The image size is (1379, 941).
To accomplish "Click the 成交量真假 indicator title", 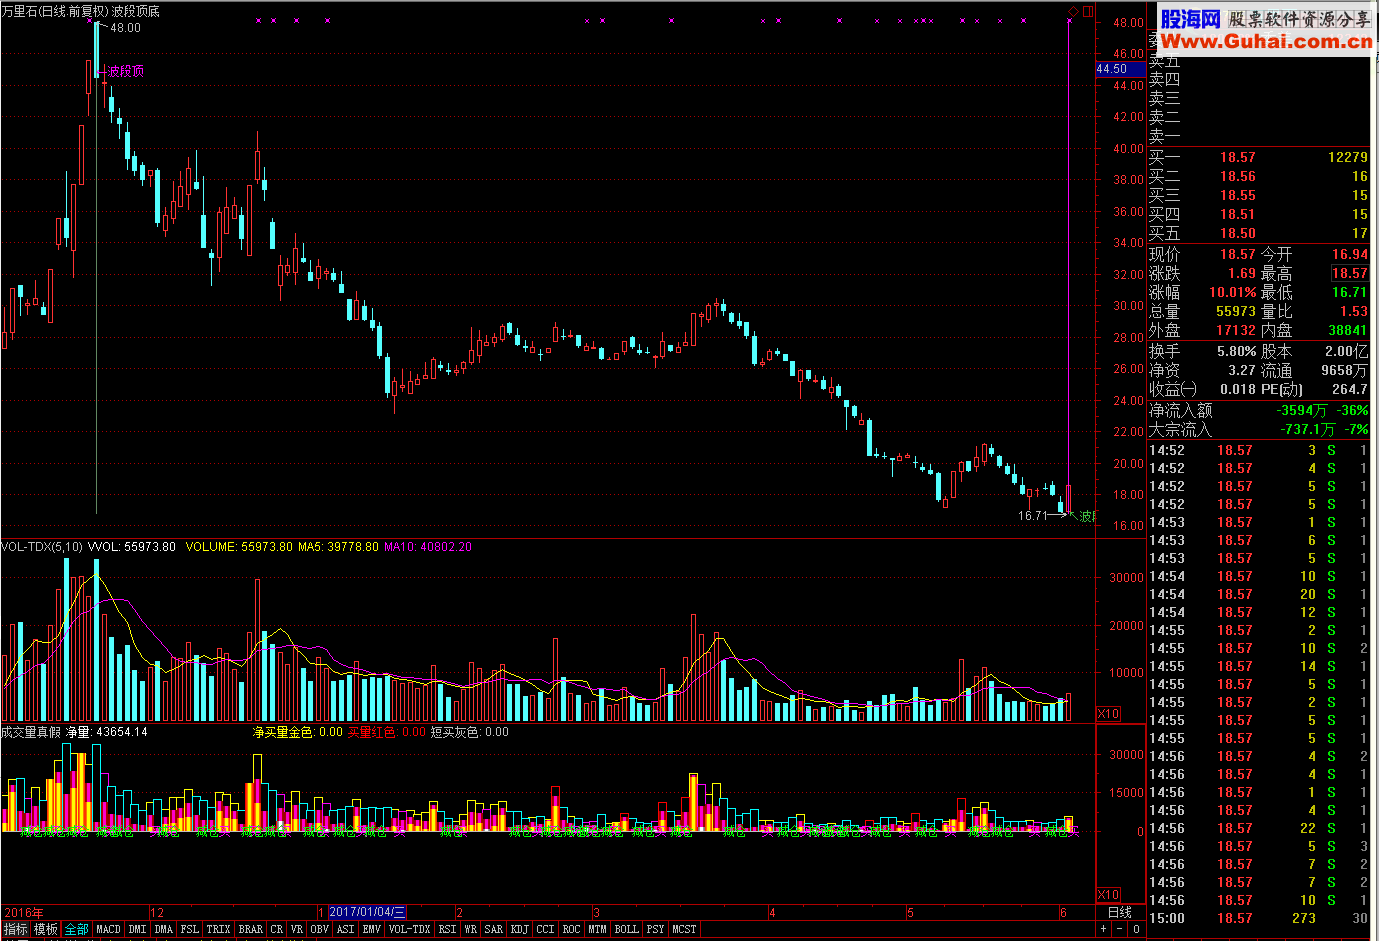I will 31,732.
